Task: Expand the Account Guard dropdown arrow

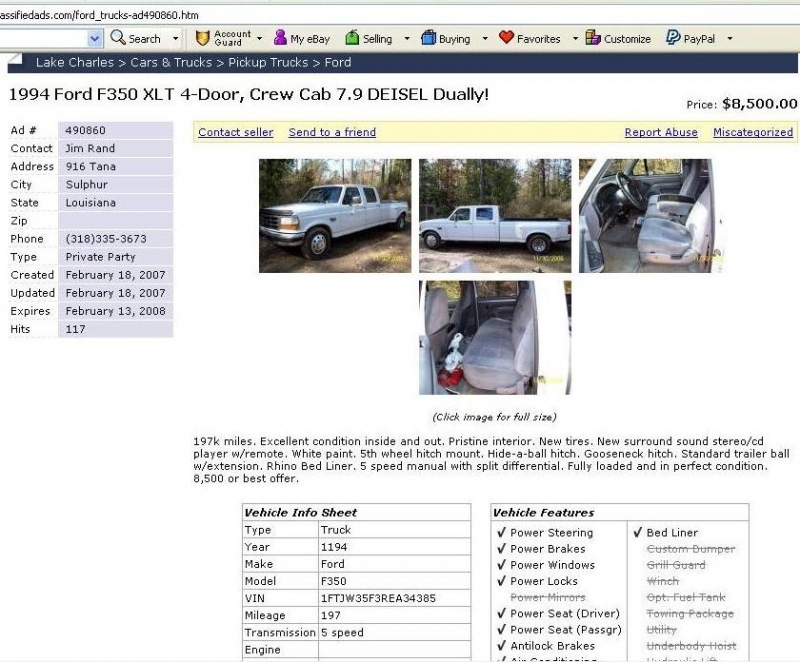Action: 259,39
